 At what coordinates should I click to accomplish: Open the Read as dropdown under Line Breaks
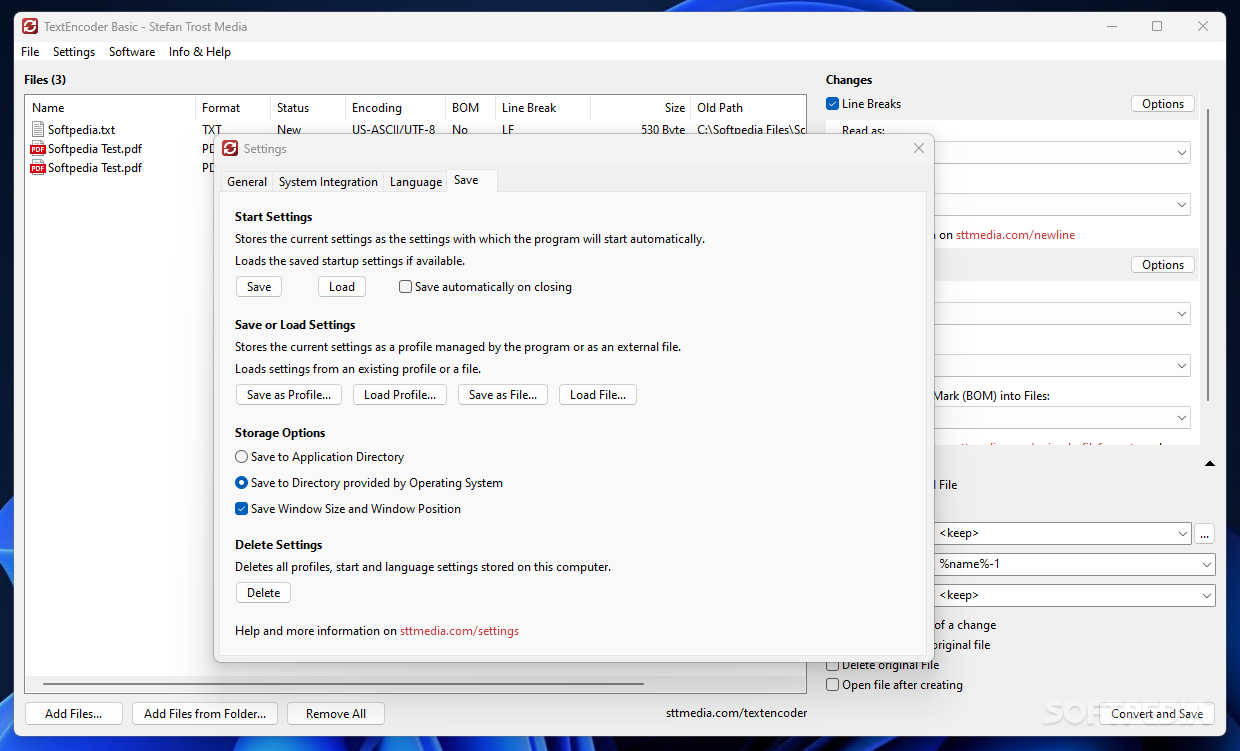1182,153
